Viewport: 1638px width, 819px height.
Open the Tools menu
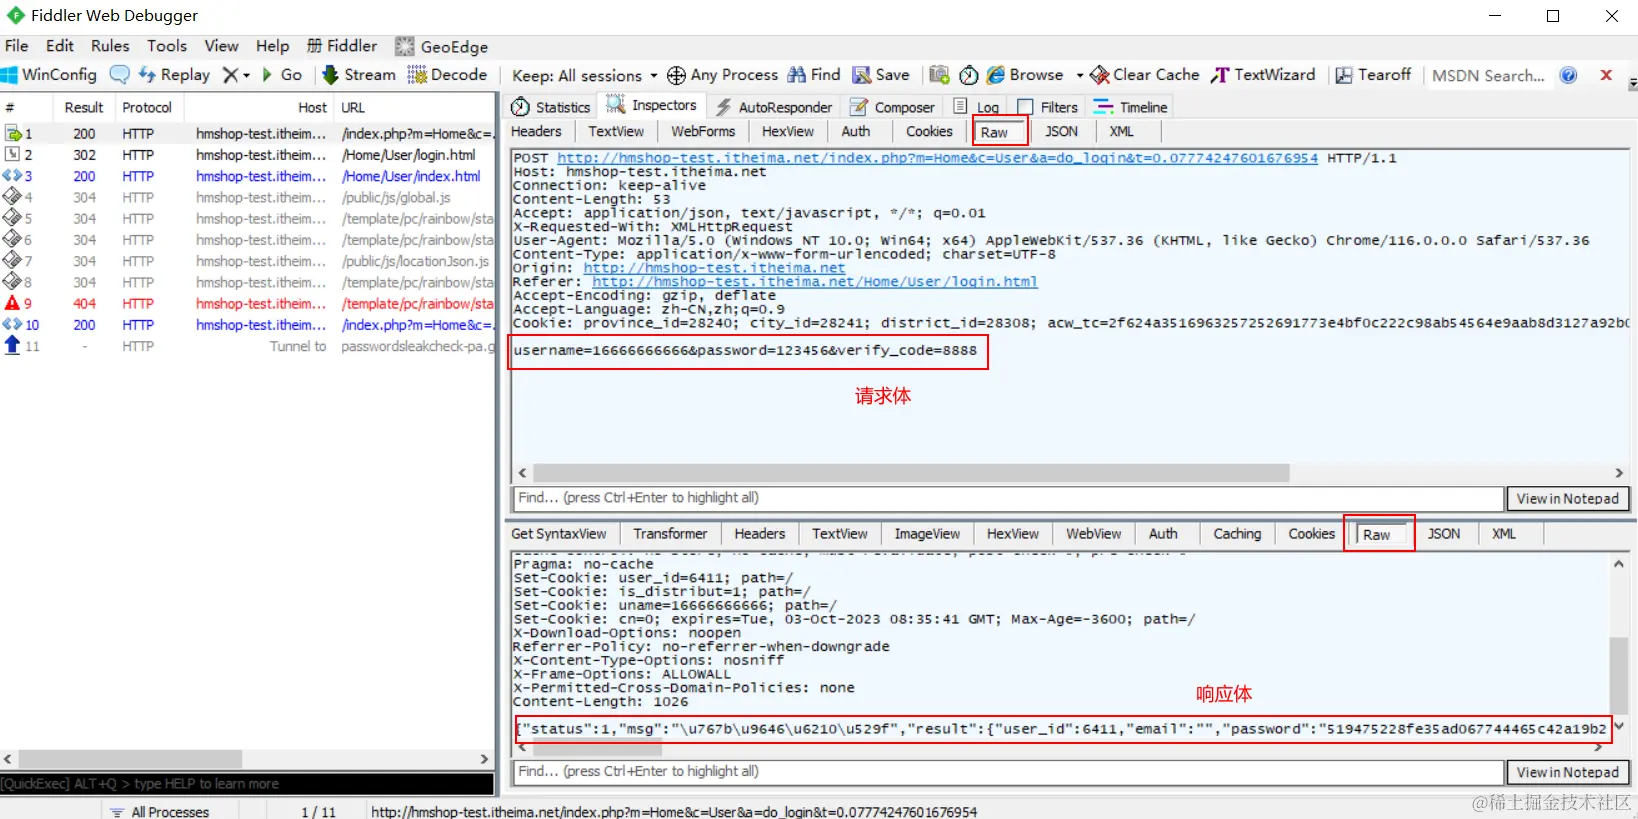167,46
